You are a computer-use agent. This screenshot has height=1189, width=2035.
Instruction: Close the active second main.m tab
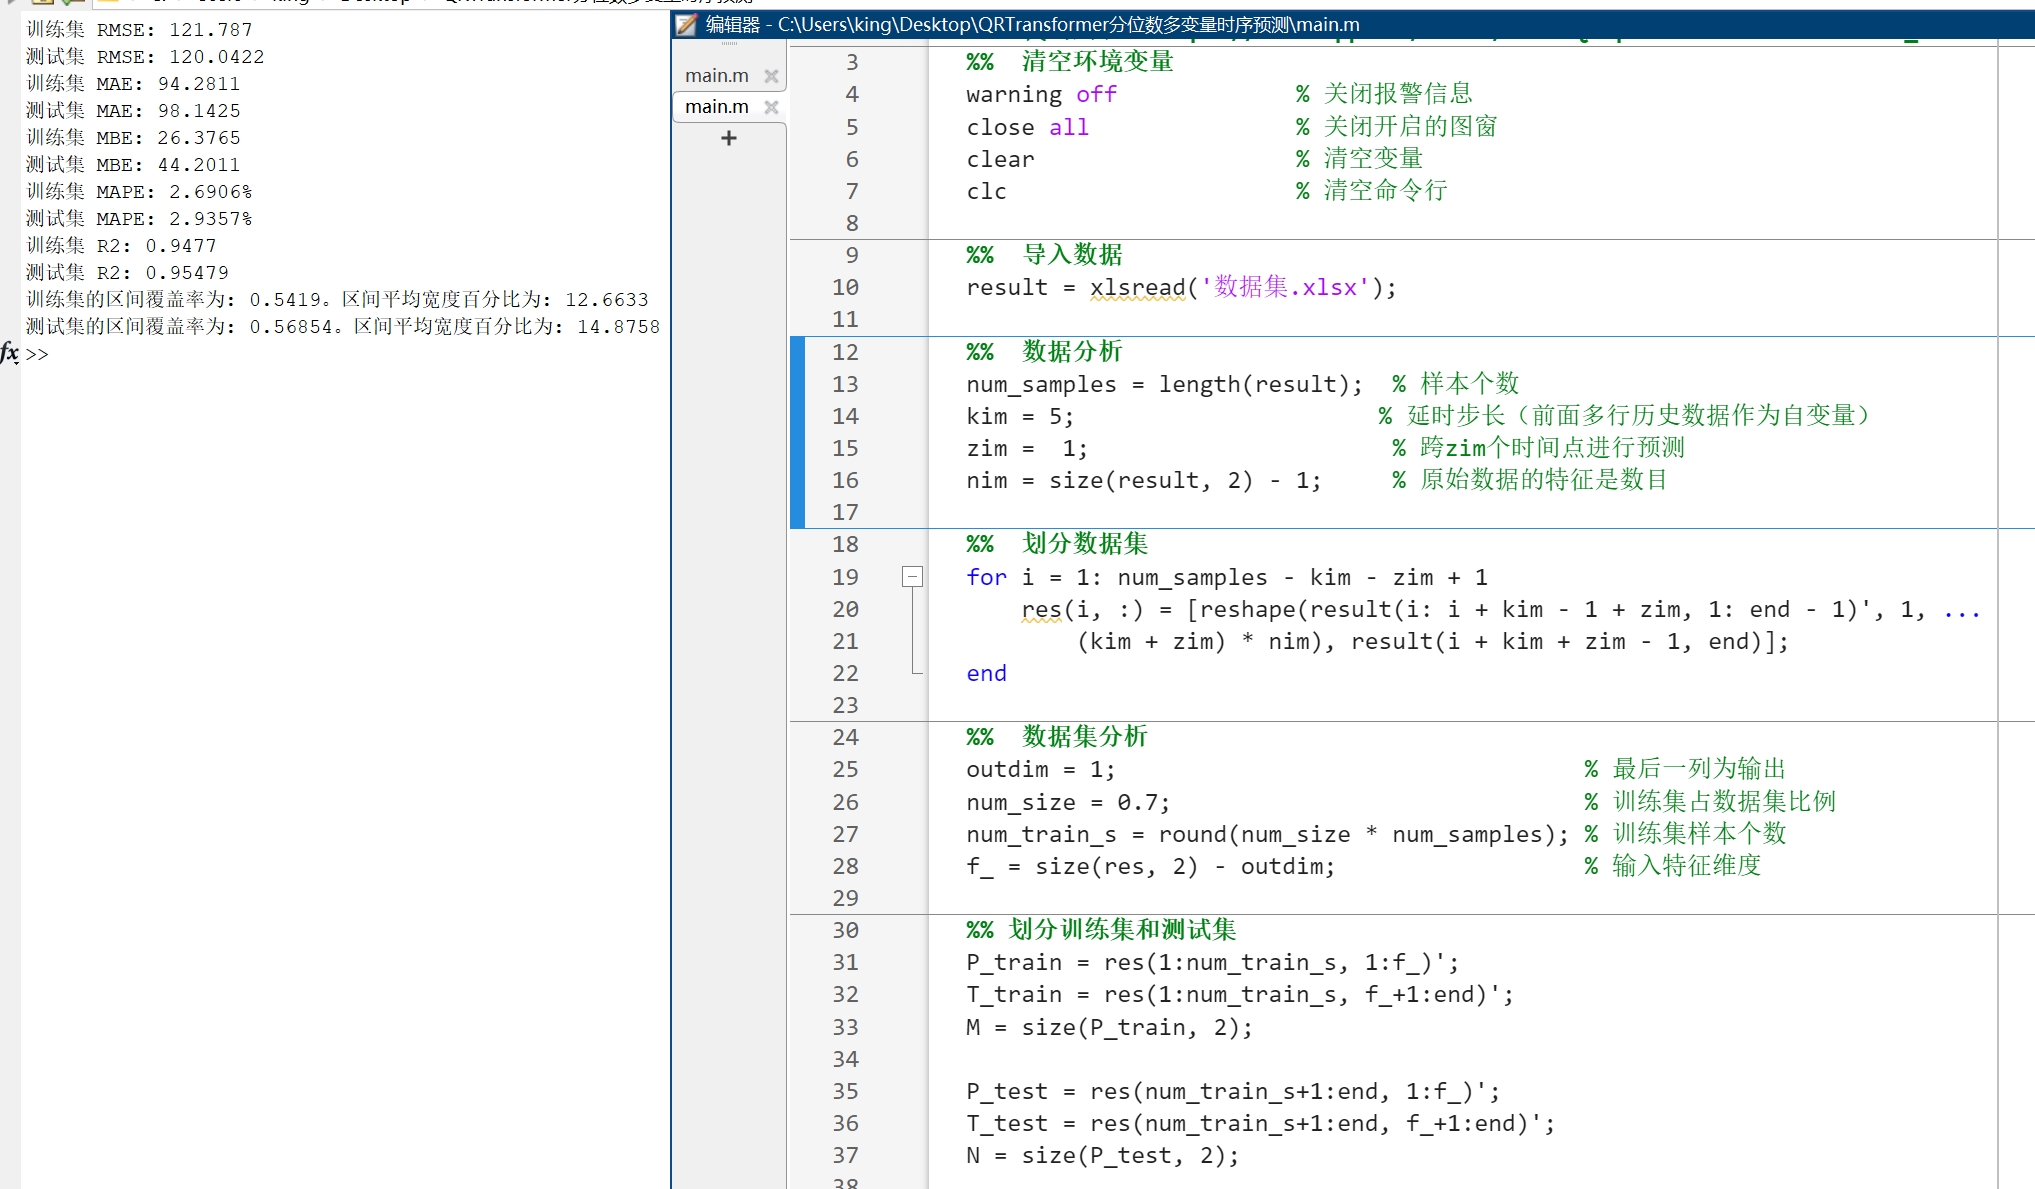click(771, 107)
